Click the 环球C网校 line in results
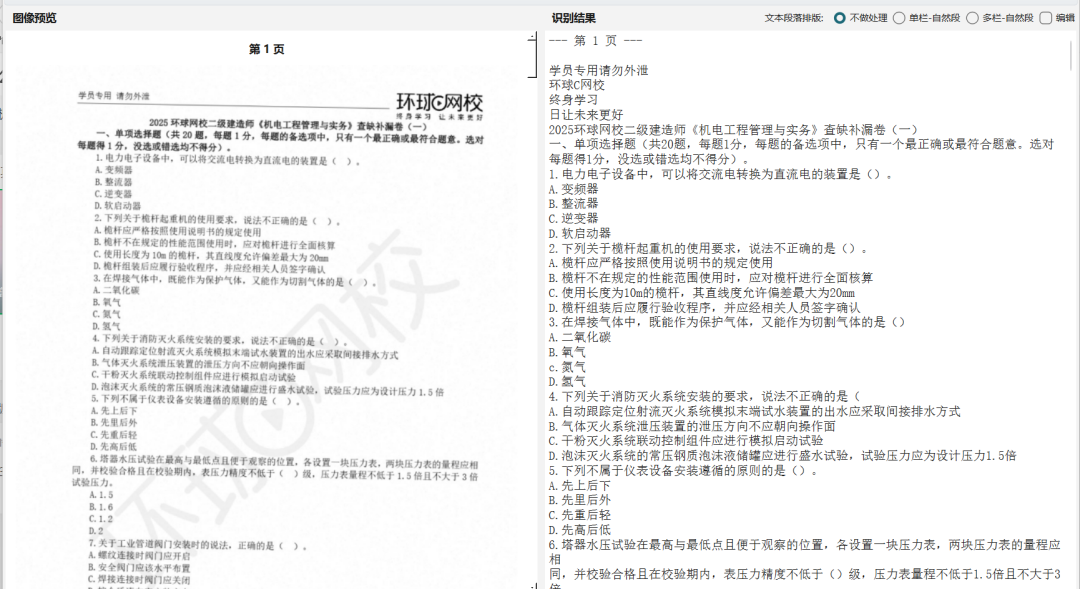Viewport: 1080px width, 589px height. coord(577,85)
